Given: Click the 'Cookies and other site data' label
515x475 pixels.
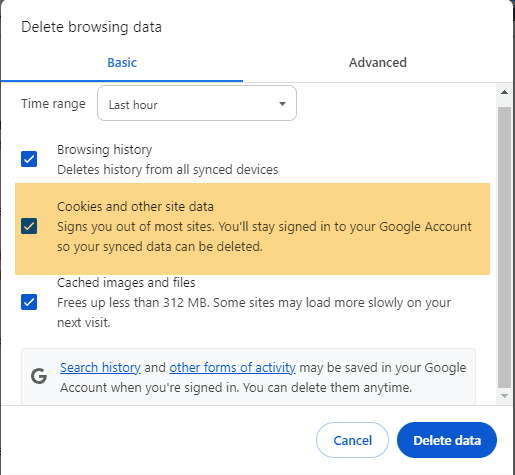Looking at the screenshot, I should click(x=135, y=207).
